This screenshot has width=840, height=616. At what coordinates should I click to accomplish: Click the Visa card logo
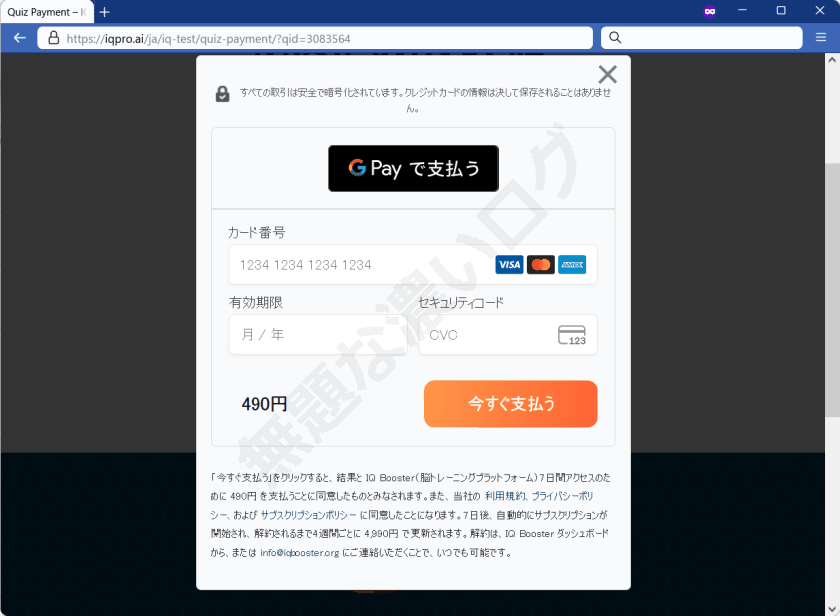(x=509, y=265)
